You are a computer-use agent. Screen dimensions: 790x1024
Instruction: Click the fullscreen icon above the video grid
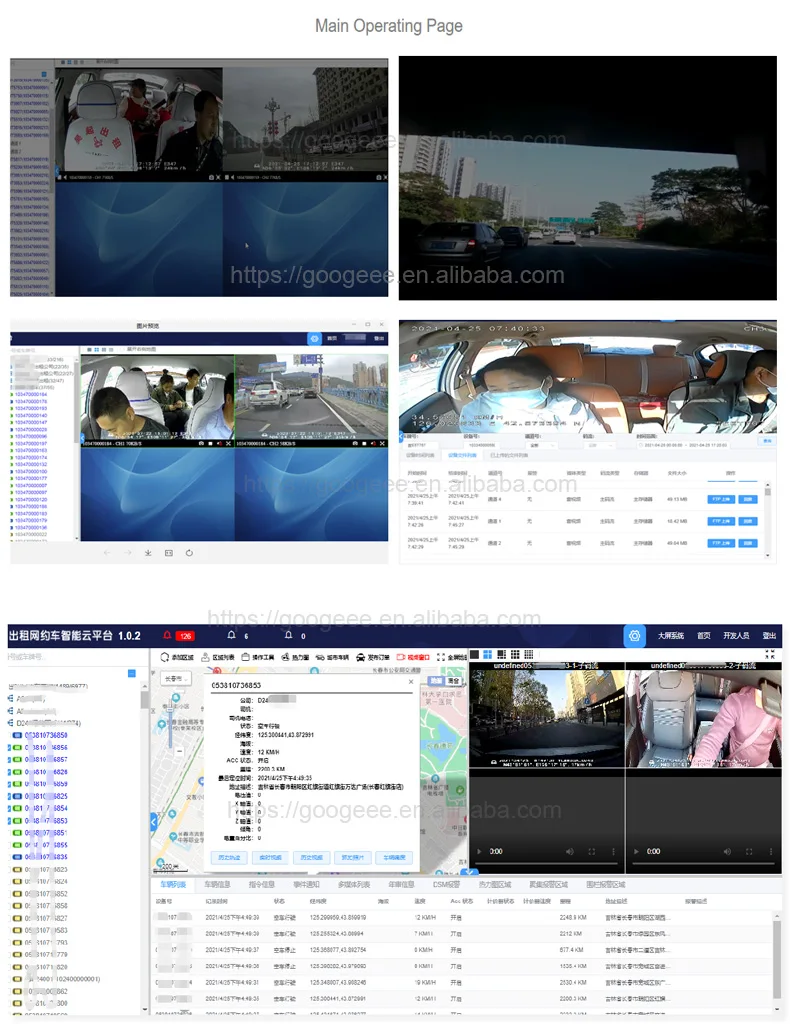[x=770, y=654]
